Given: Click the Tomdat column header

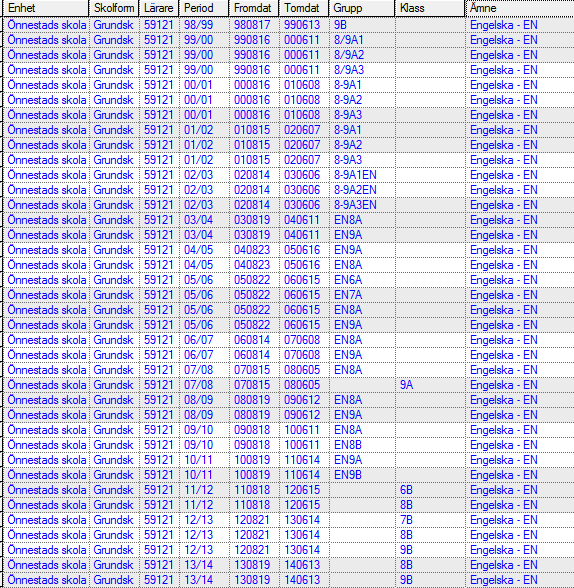Looking at the screenshot, I should pos(304,8).
